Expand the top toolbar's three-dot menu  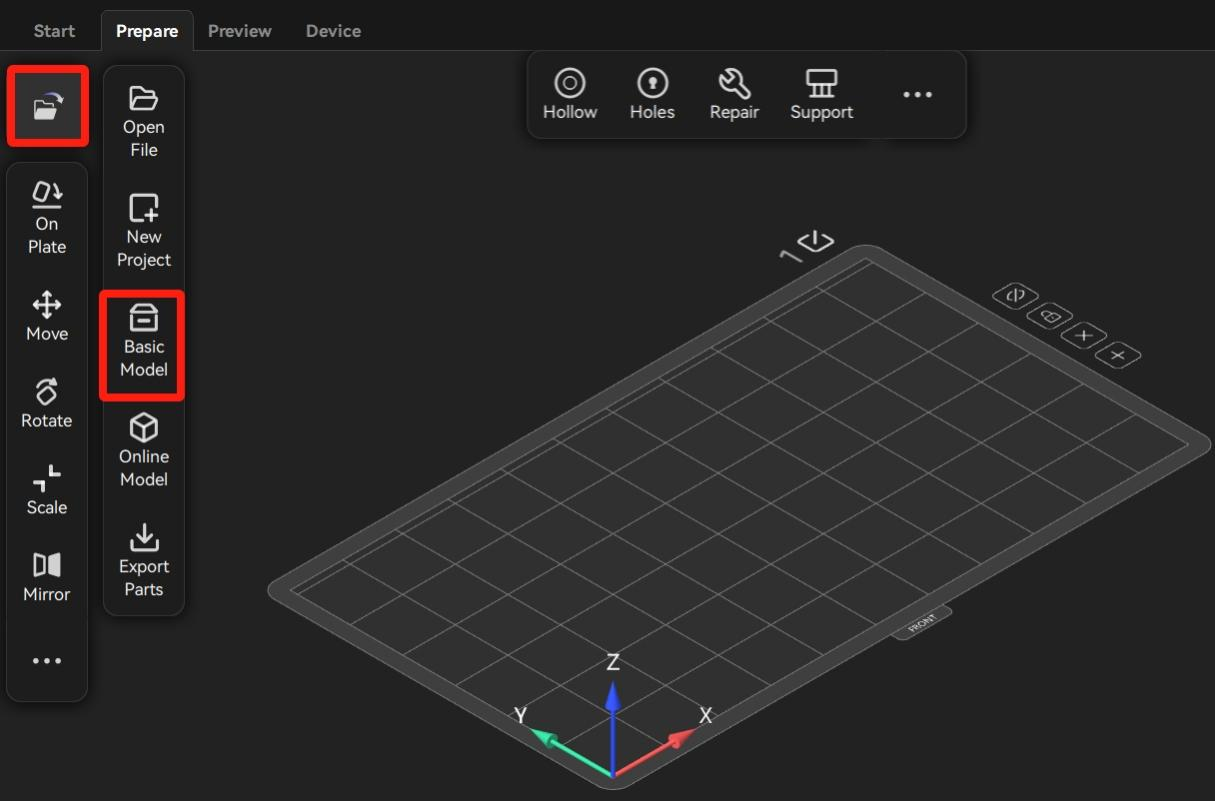click(917, 95)
